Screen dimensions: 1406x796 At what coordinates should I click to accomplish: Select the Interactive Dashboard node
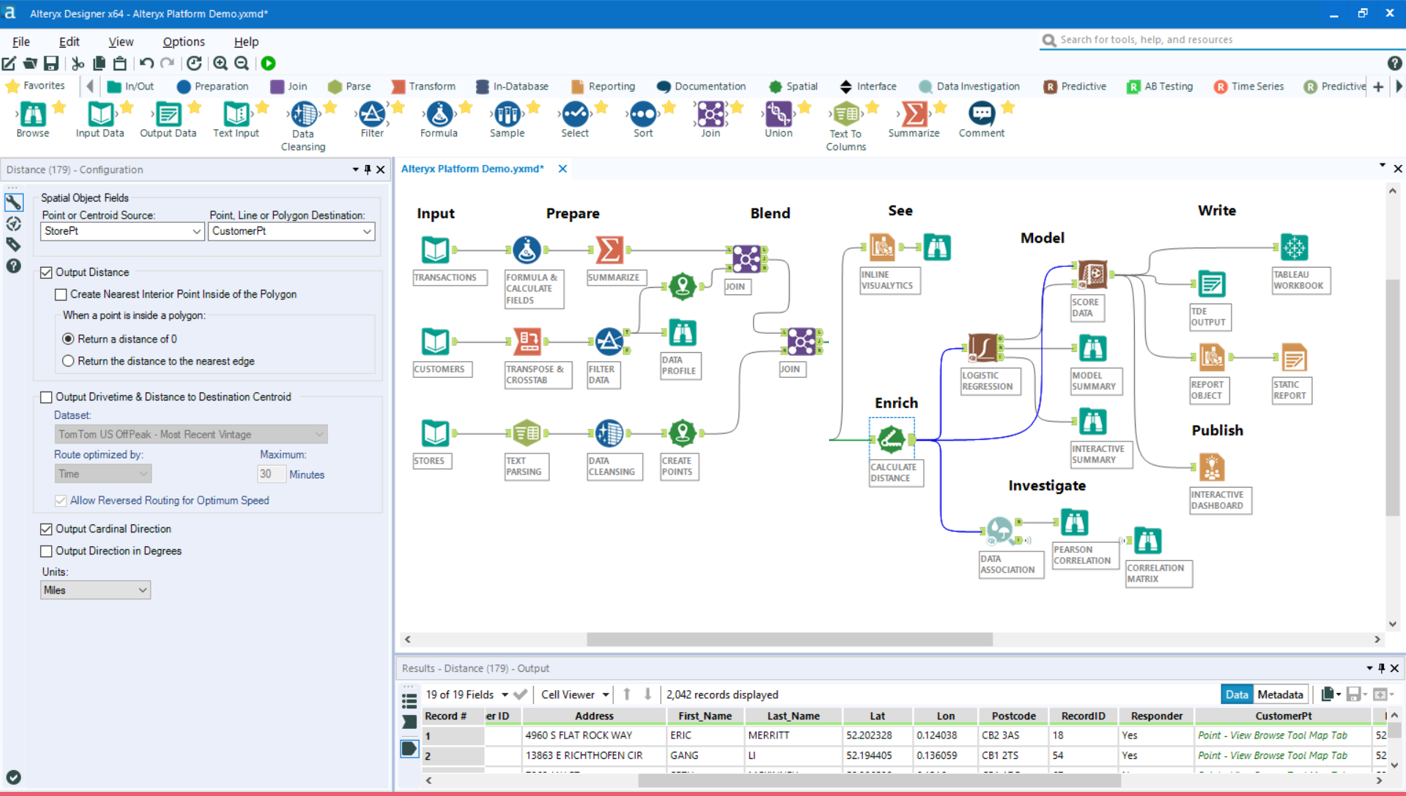[x=1212, y=467]
